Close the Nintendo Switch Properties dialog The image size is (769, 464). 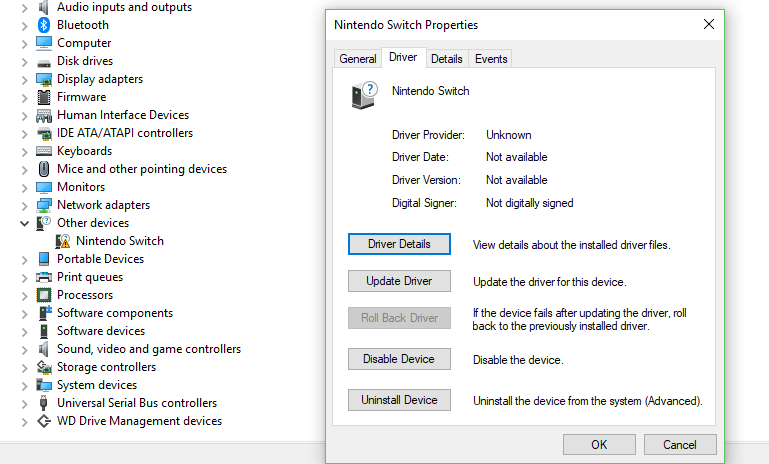point(709,24)
